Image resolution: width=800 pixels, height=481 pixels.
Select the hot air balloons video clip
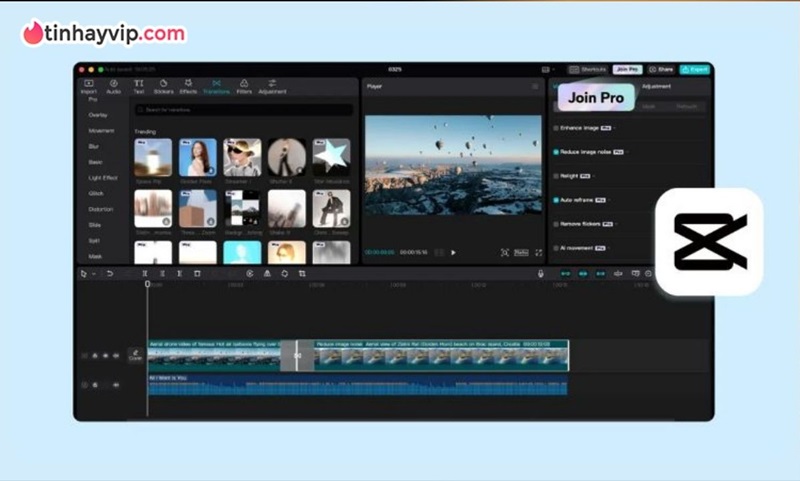click(x=214, y=356)
